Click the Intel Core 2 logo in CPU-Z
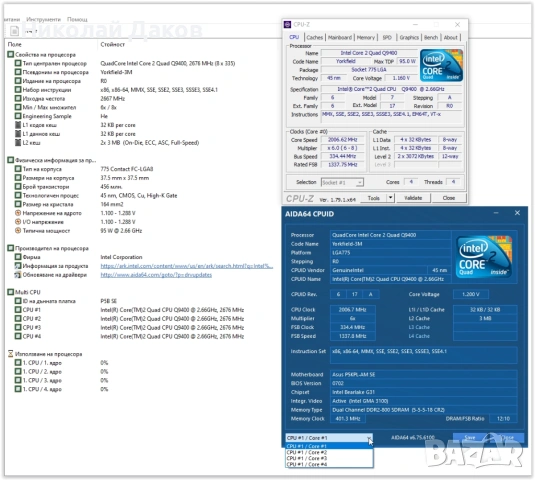Image resolution: width=535 pixels, height=480 pixels. (441, 65)
